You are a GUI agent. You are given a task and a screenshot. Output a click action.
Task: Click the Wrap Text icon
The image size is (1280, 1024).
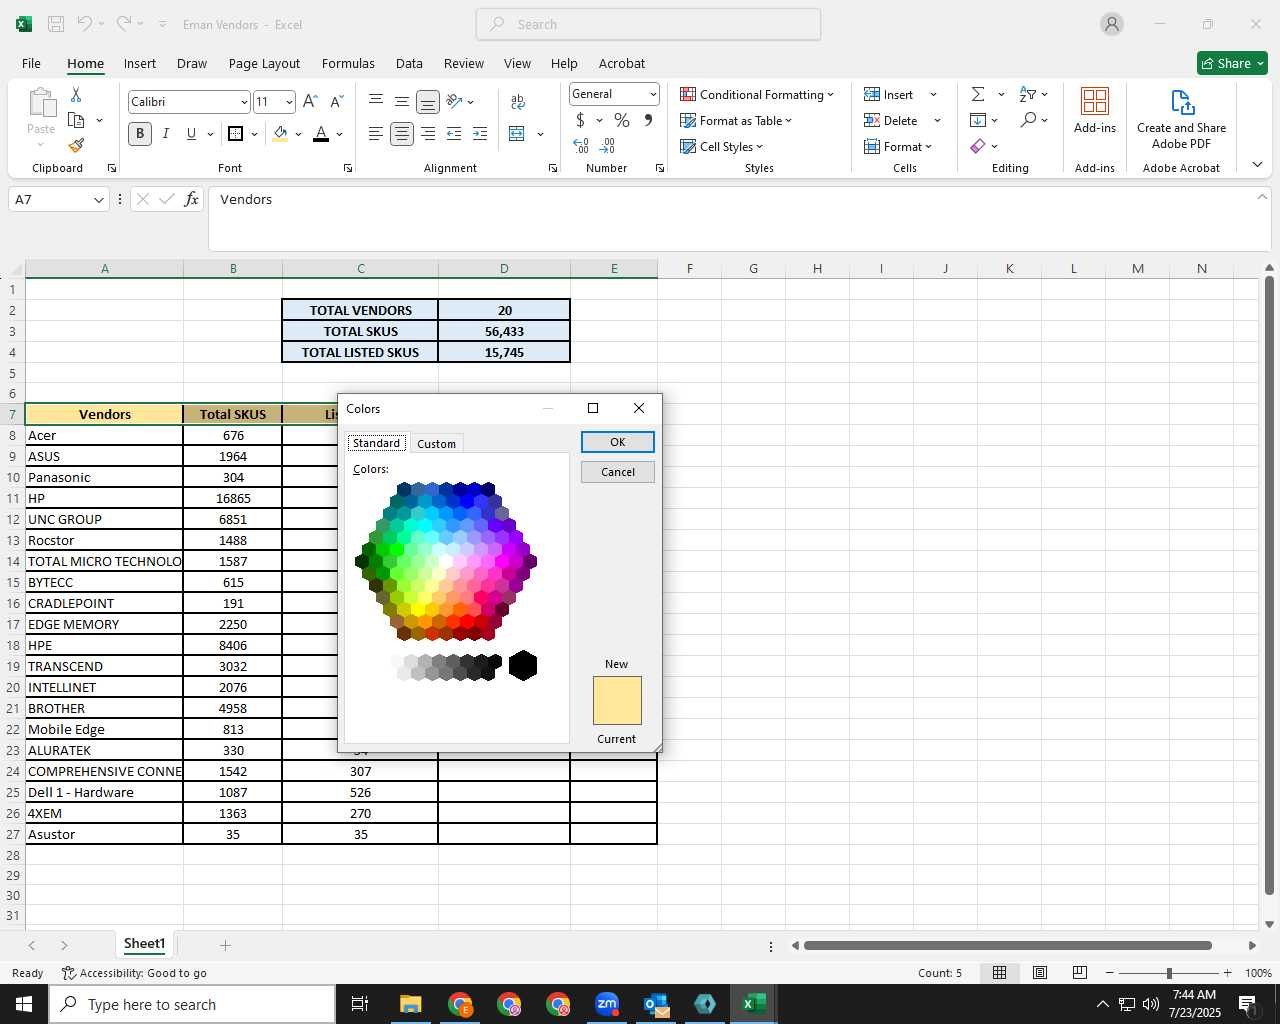(x=518, y=101)
